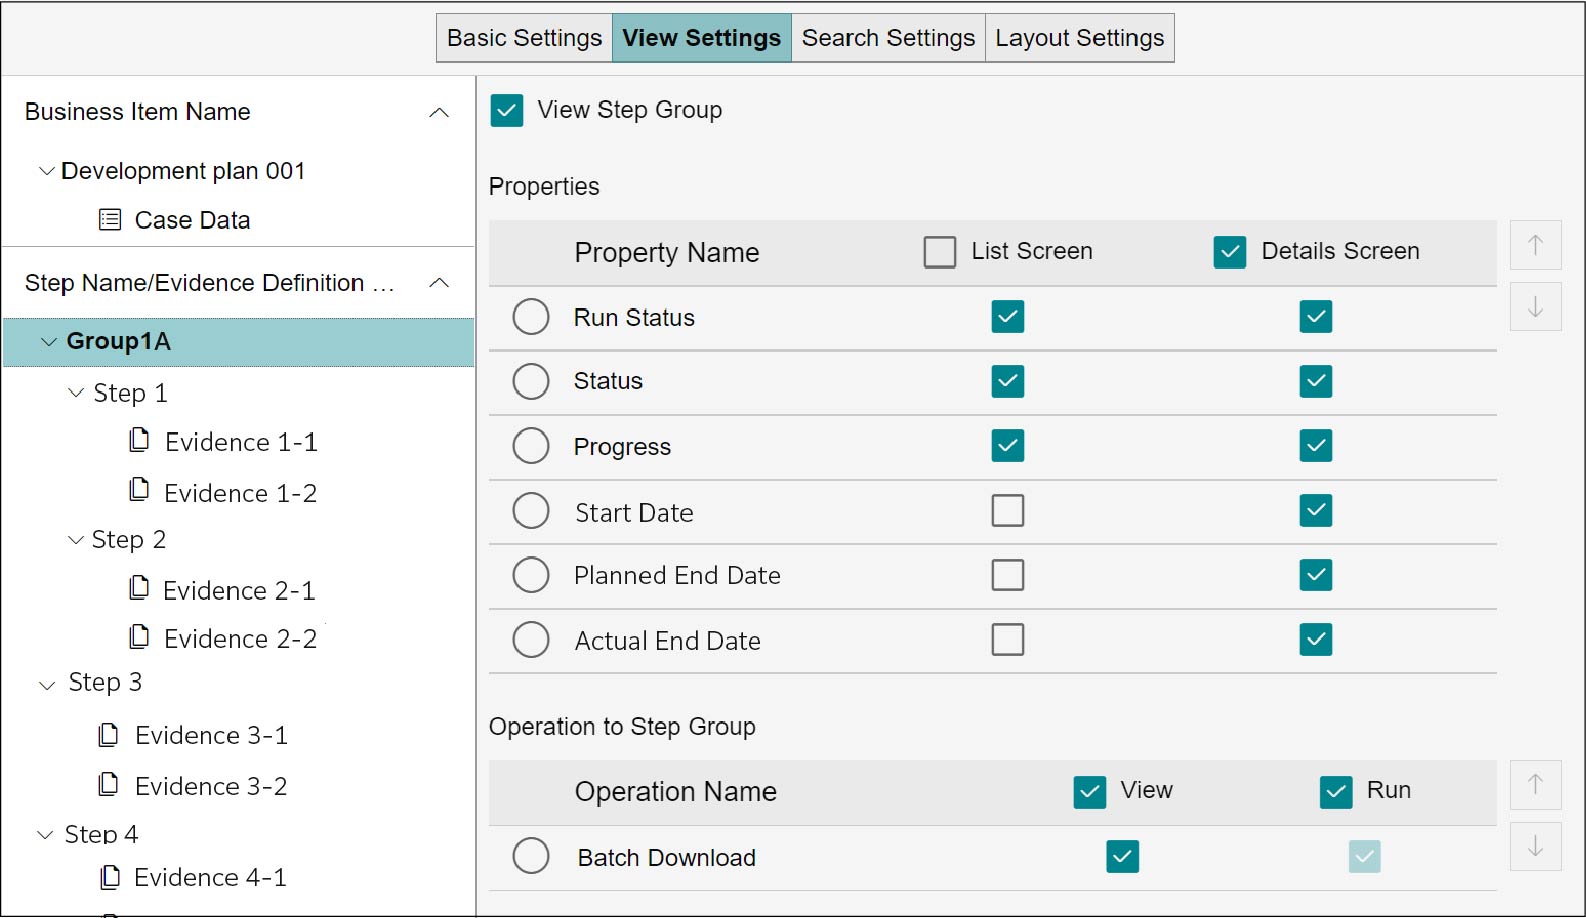
Task: Open the Search Settings tab
Action: (x=888, y=38)
